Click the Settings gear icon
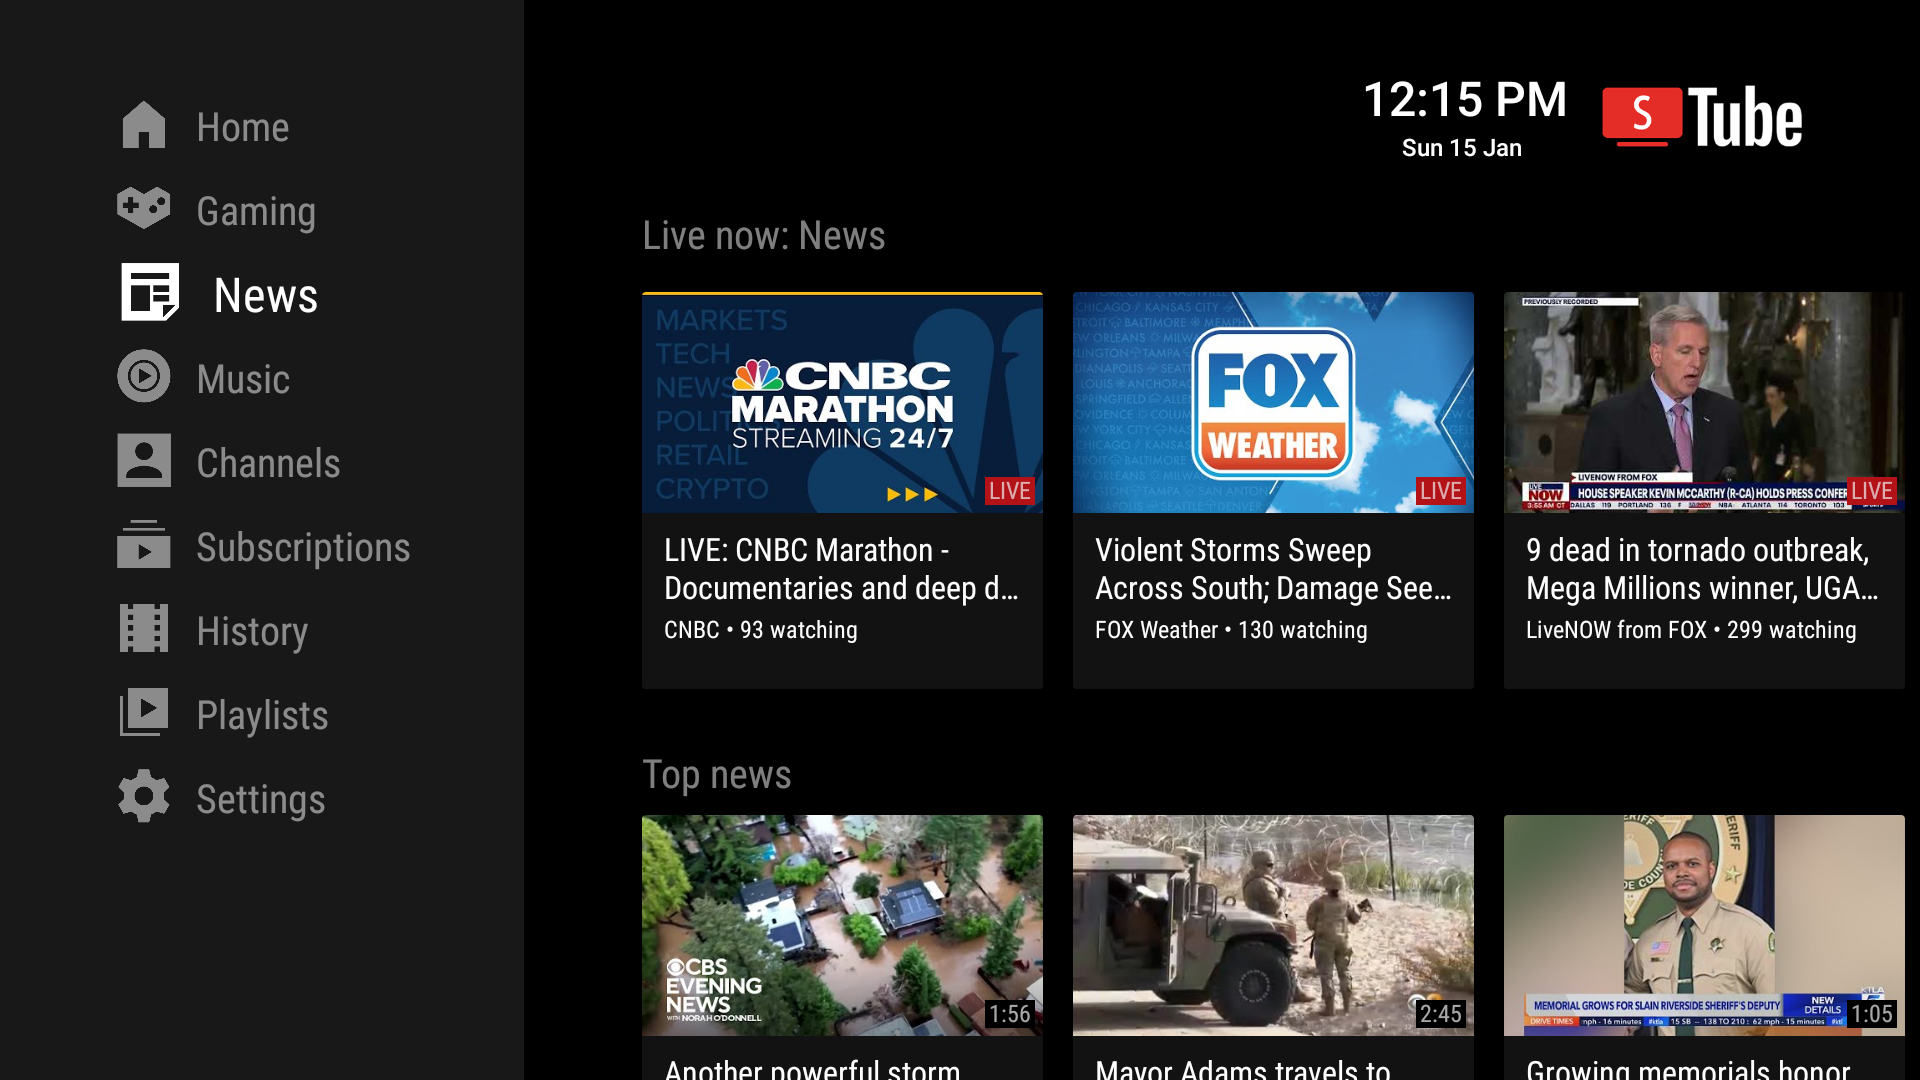The height and width of the screenshot is (1080, 1920). [x=143, y=796]
